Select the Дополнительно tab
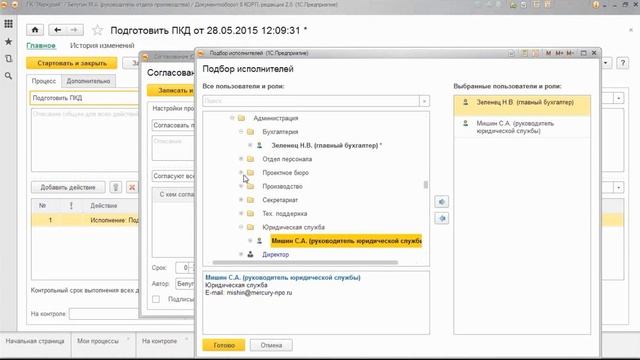The image size is (640, 360). (x=88, y=81)
